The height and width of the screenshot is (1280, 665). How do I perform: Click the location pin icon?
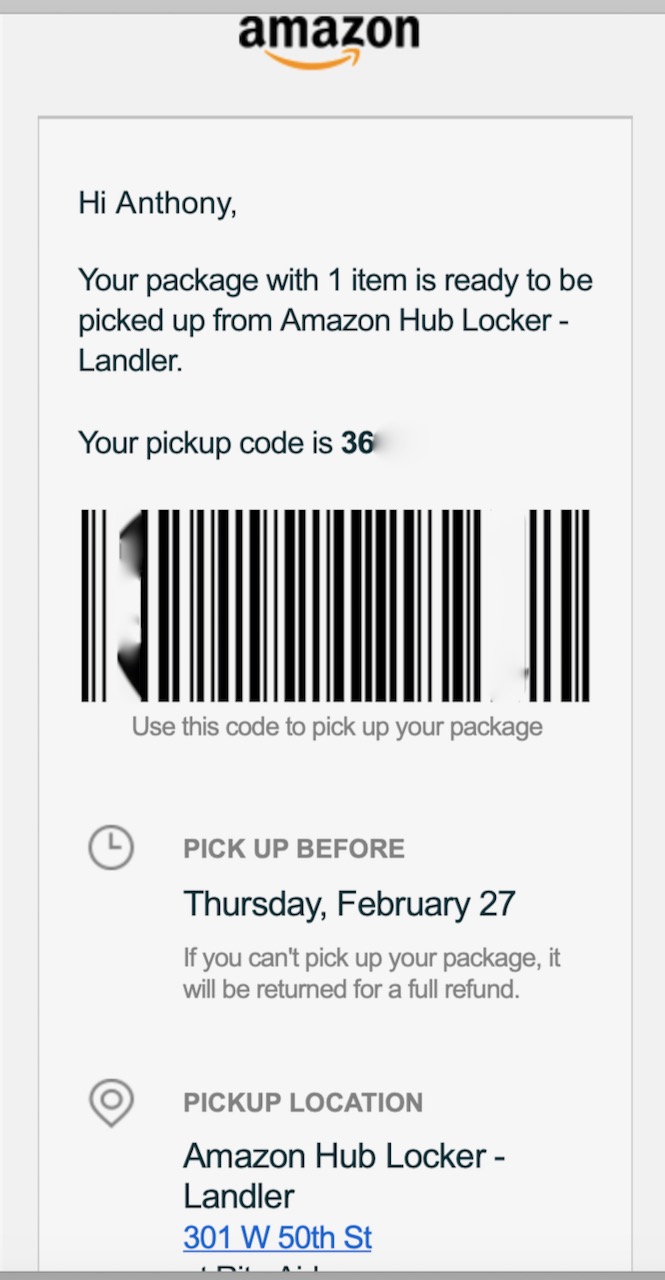[110, 1102]
